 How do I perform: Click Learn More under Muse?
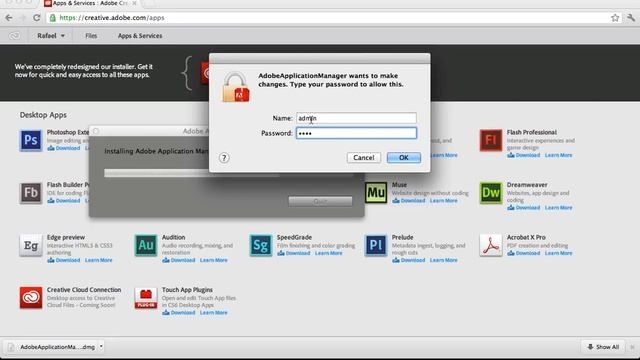tap(444, 201)
